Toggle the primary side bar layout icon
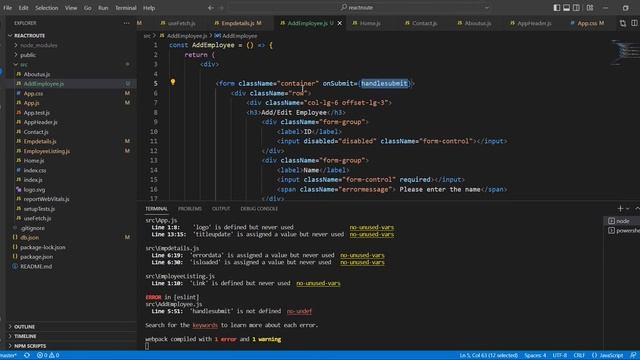Image resolution: width=640 pixels, height=360 pixels. tap(557, 8)
